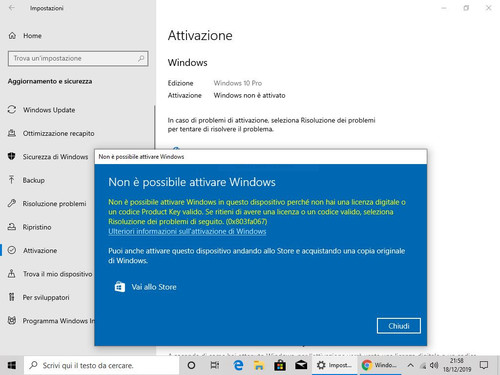The width and height of the screenshot is (500, 375).
Task: Open Risoluzione problemi section
Action: click(54, 204)
